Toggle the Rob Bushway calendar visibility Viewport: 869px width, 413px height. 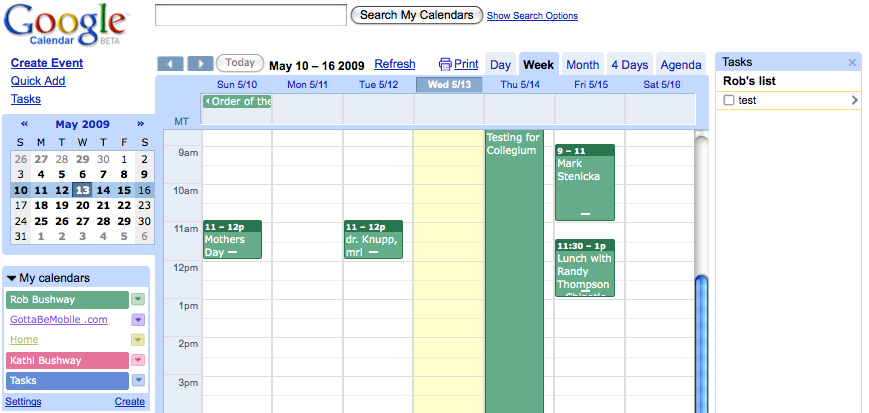67,300
